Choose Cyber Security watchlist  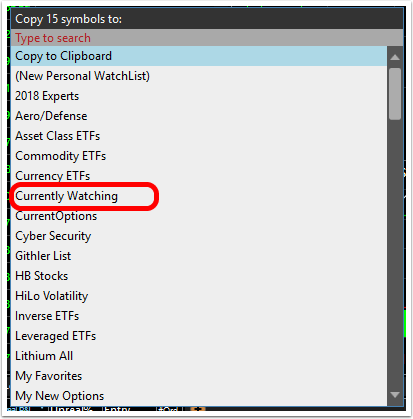pos(199,236)
